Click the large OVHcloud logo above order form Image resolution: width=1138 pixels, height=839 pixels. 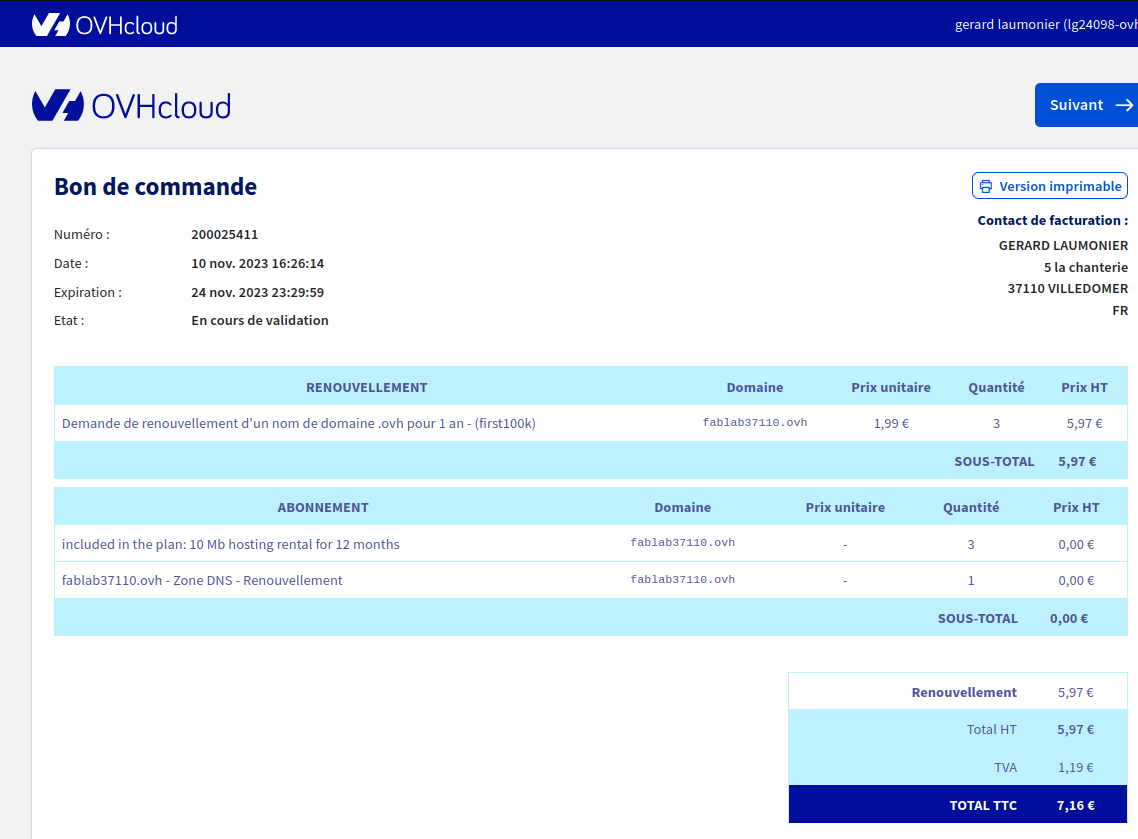click(131, 106)
